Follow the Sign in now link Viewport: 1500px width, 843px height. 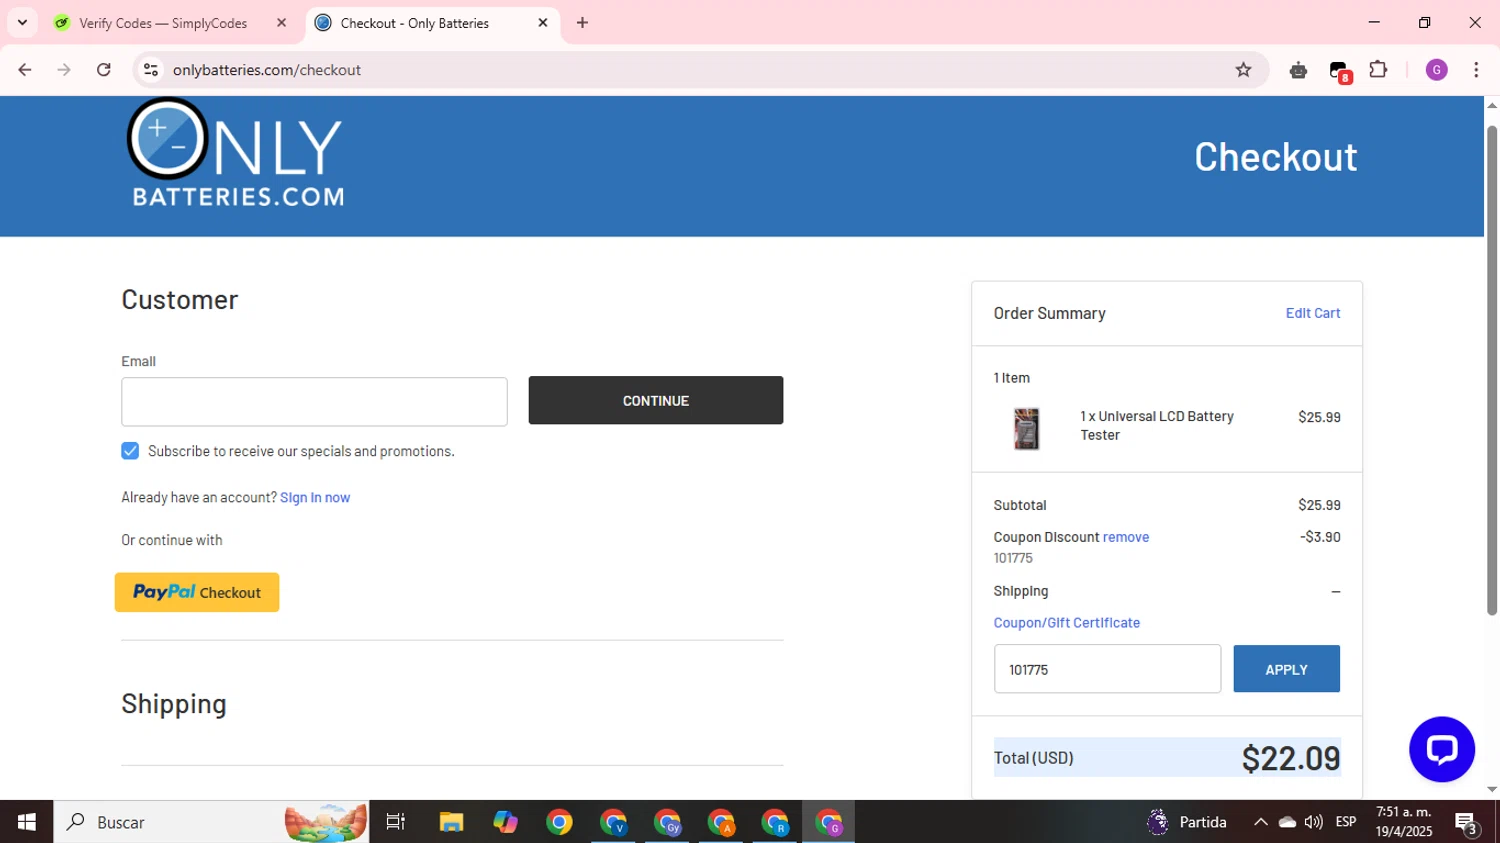coord(315,497)
